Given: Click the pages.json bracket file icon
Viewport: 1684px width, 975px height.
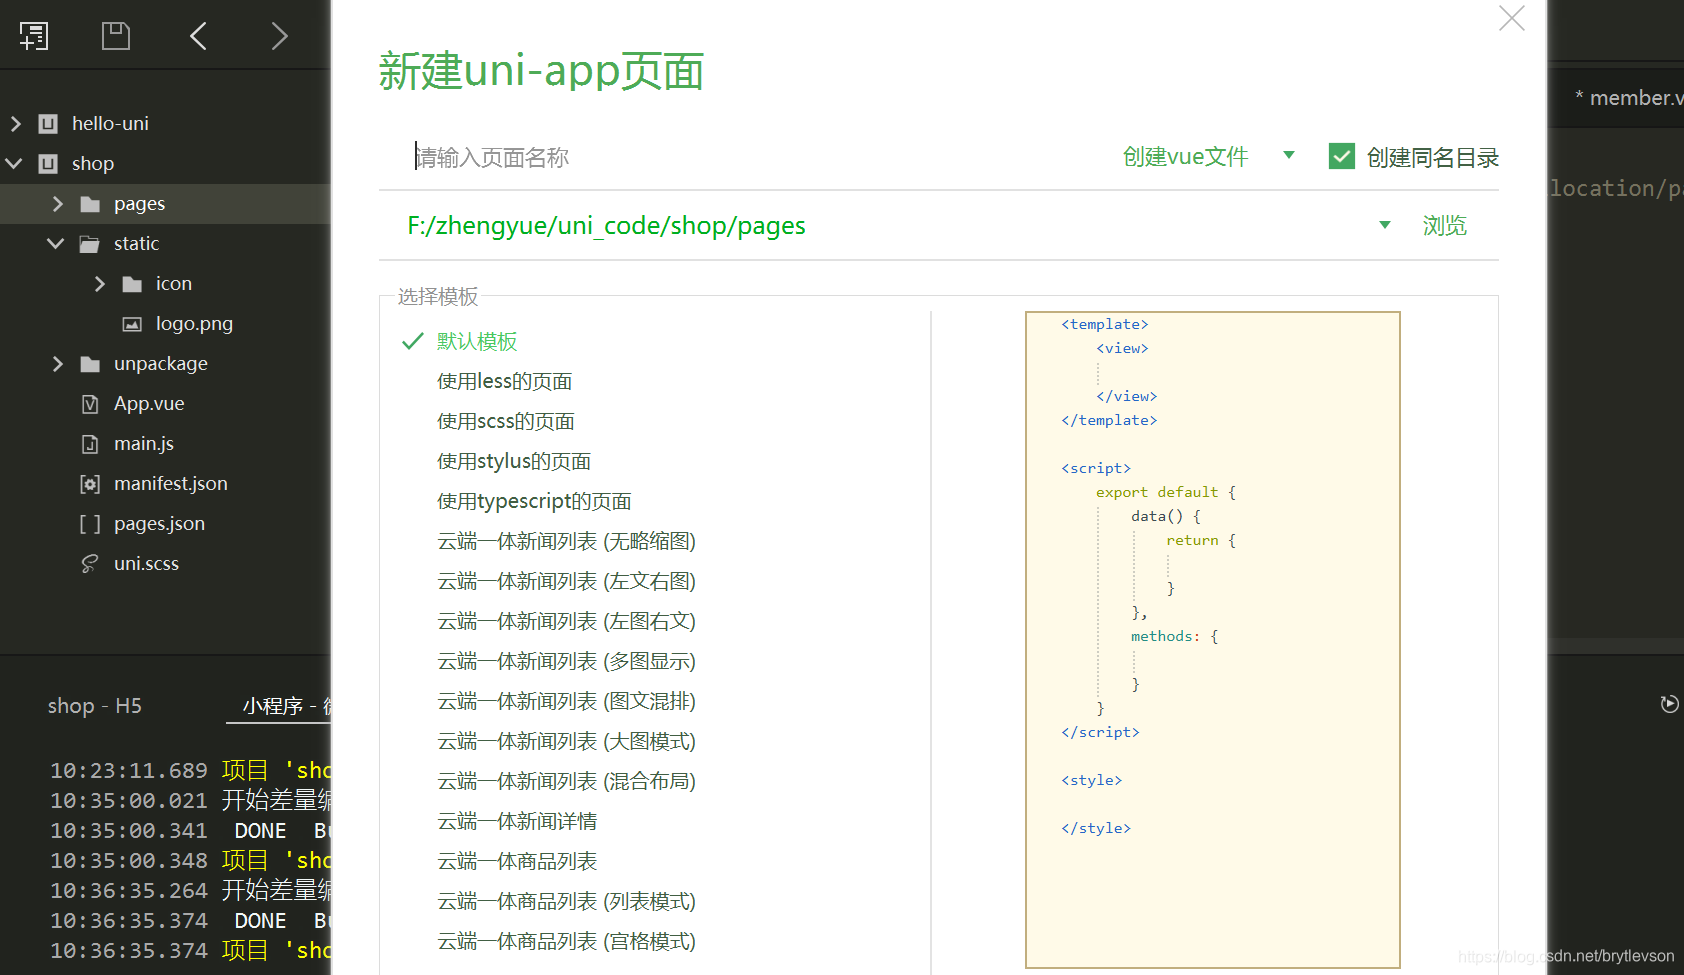Looking at the screenshot, I should pyautogui.click(x=90, y=524).
